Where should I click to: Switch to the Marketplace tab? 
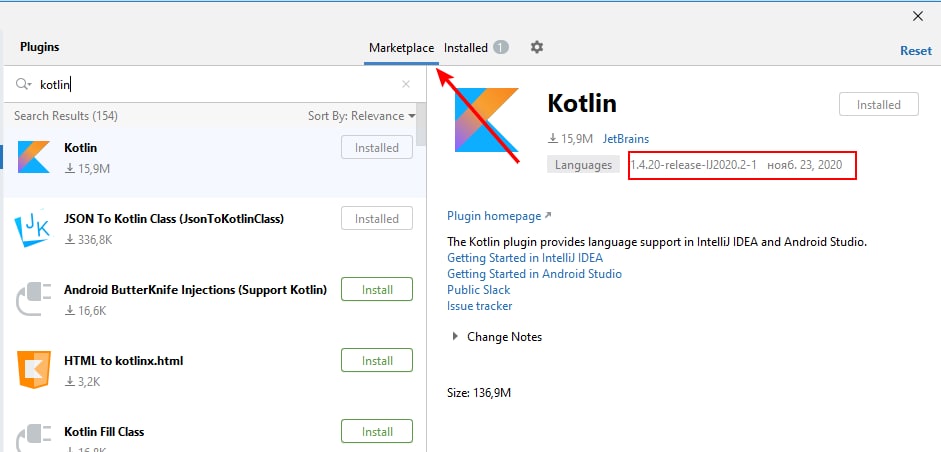click(401, 47)
